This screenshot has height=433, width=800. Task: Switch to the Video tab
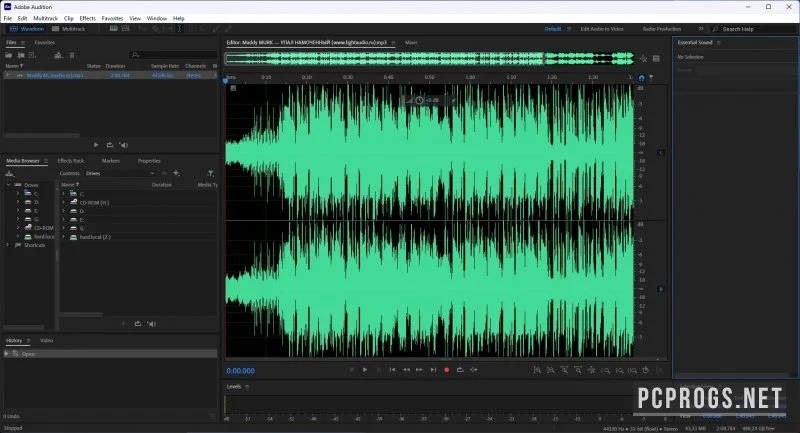pos(46,341)
